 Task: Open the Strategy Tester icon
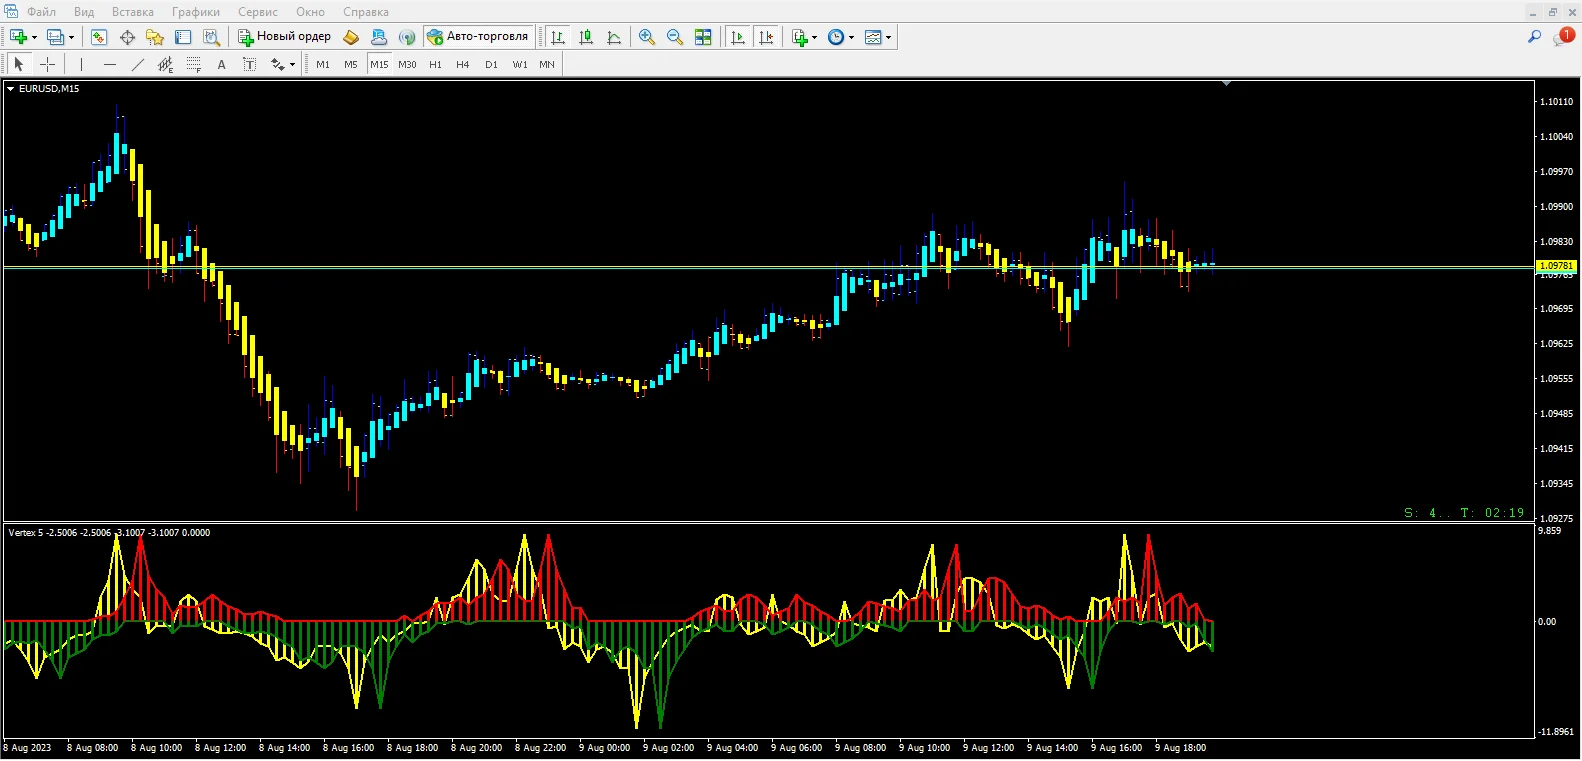point(211,37)
